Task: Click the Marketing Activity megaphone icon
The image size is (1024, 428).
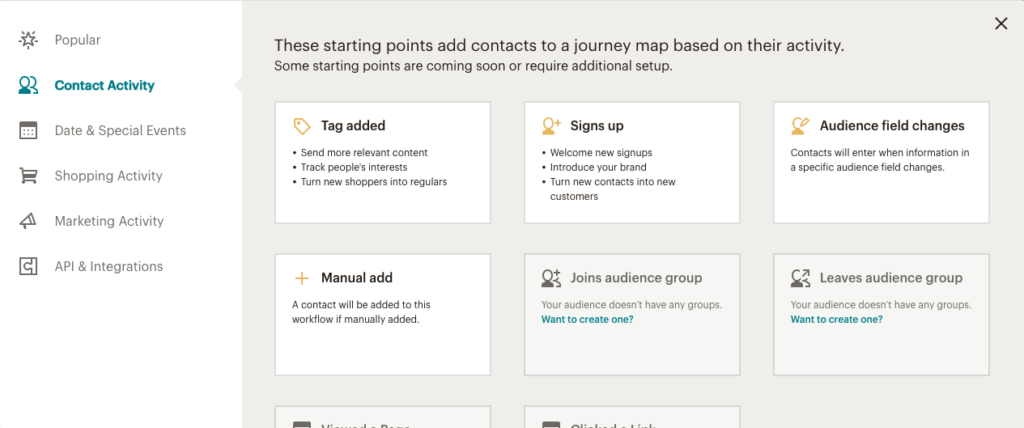Action: click(28, 221)
